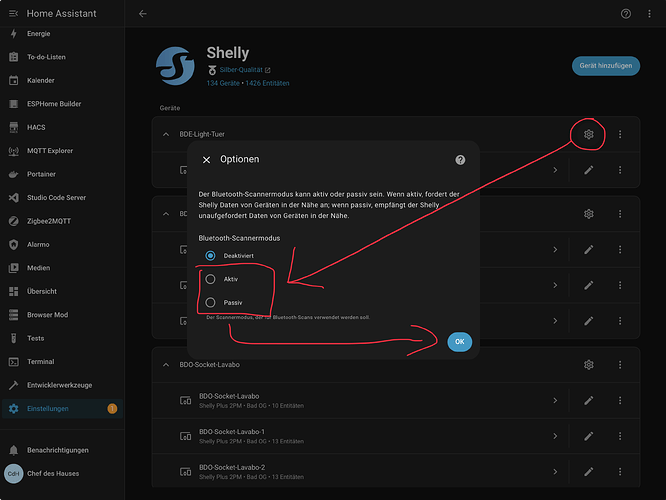Edit the BDO-Socket-Lavabo 10 Entitäten device

coord(588,401)
